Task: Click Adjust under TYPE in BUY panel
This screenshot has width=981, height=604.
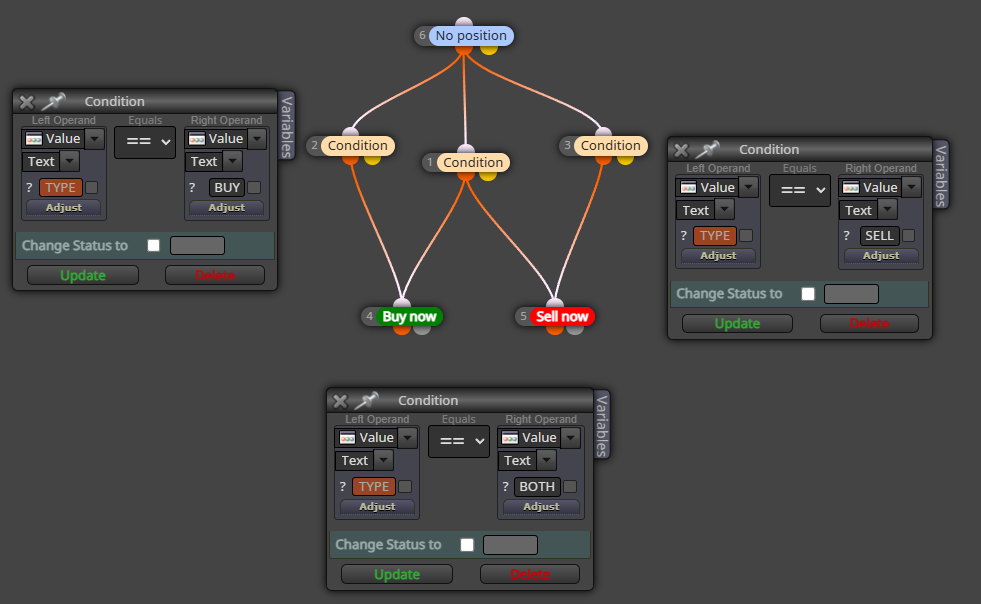Action: pyautogui.click(x=63, y=208)
